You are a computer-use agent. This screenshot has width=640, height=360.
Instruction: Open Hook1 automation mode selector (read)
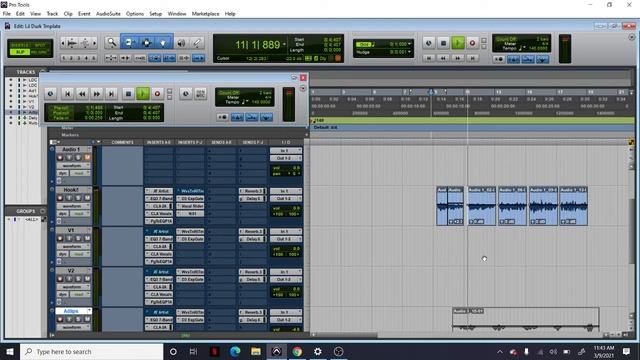tap(81, 213)
